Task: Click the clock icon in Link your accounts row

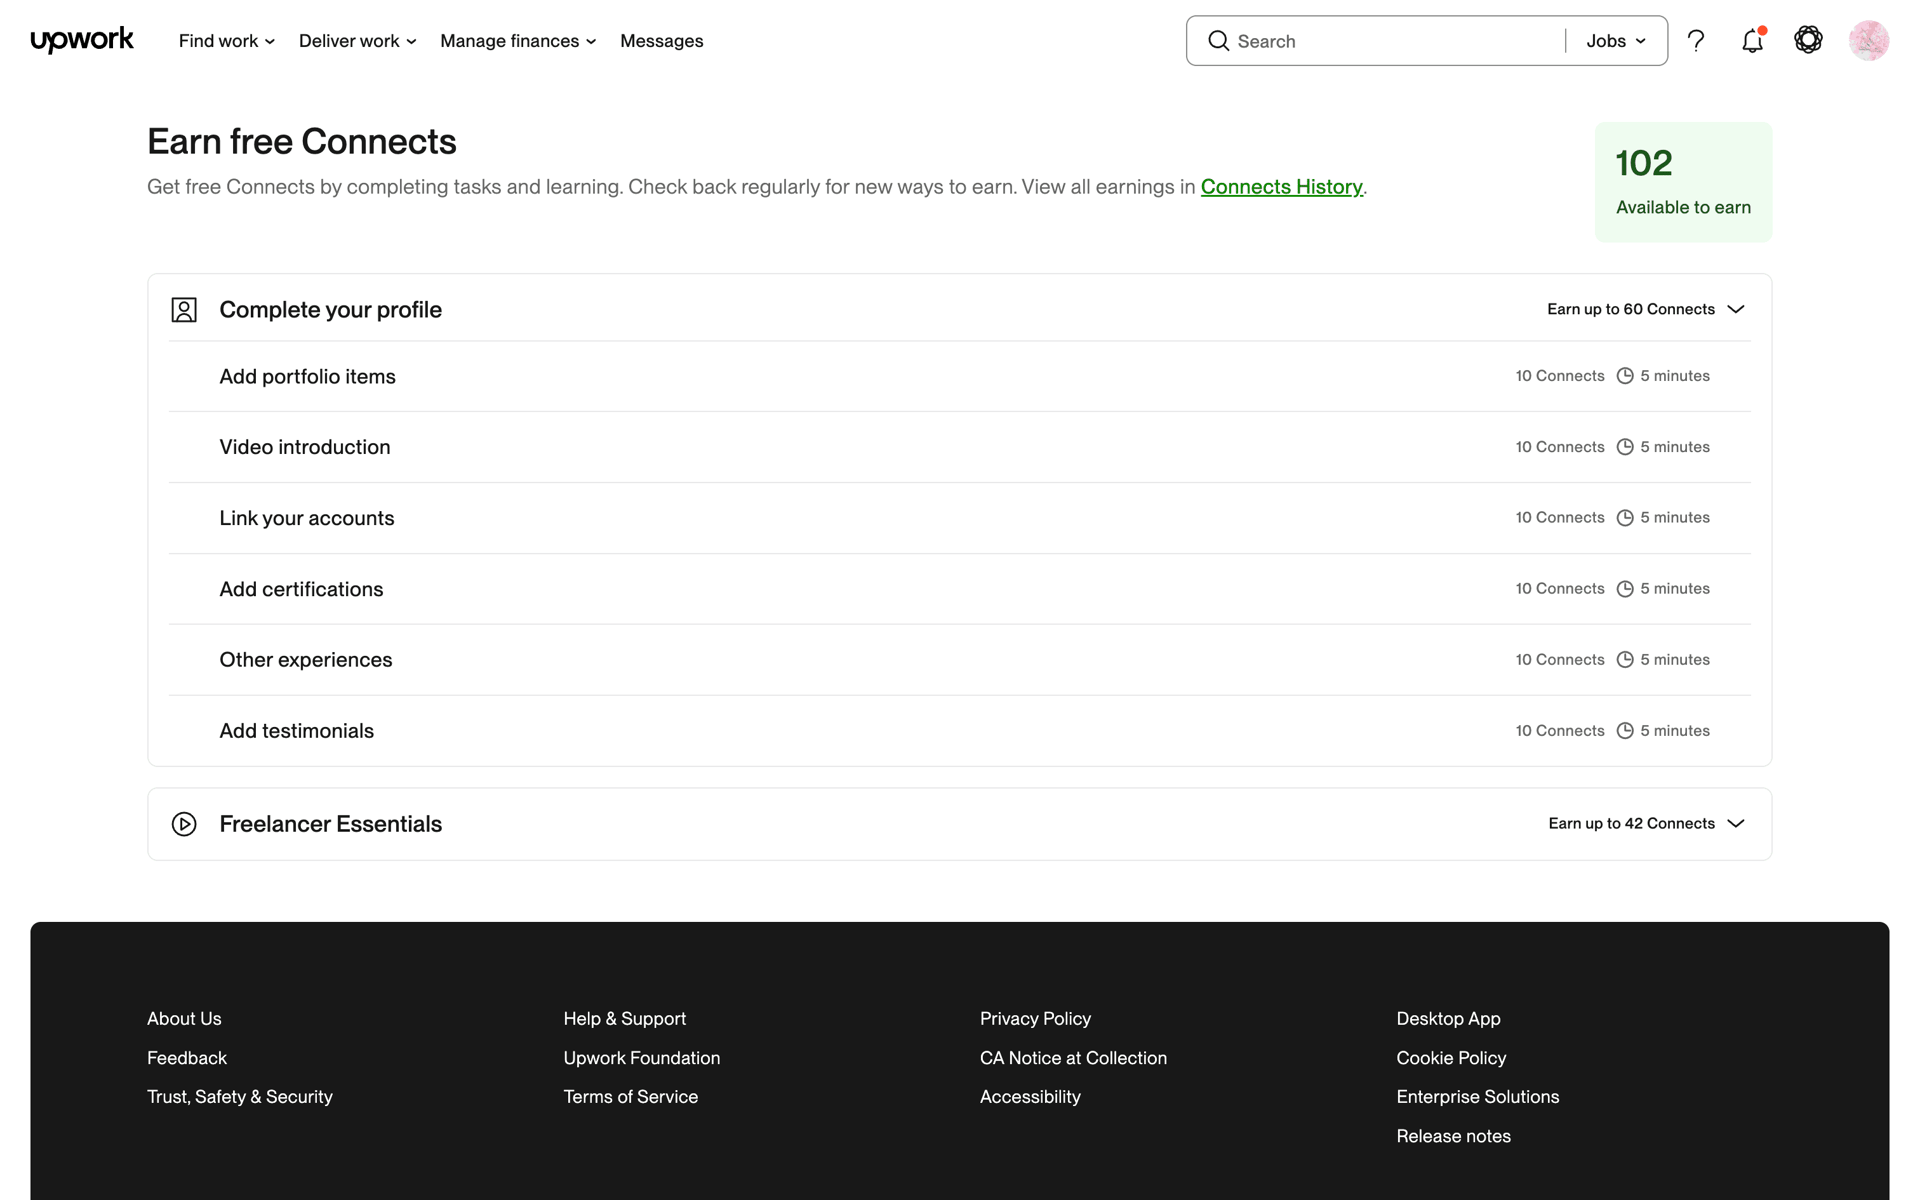Action: click(1625, 518)
